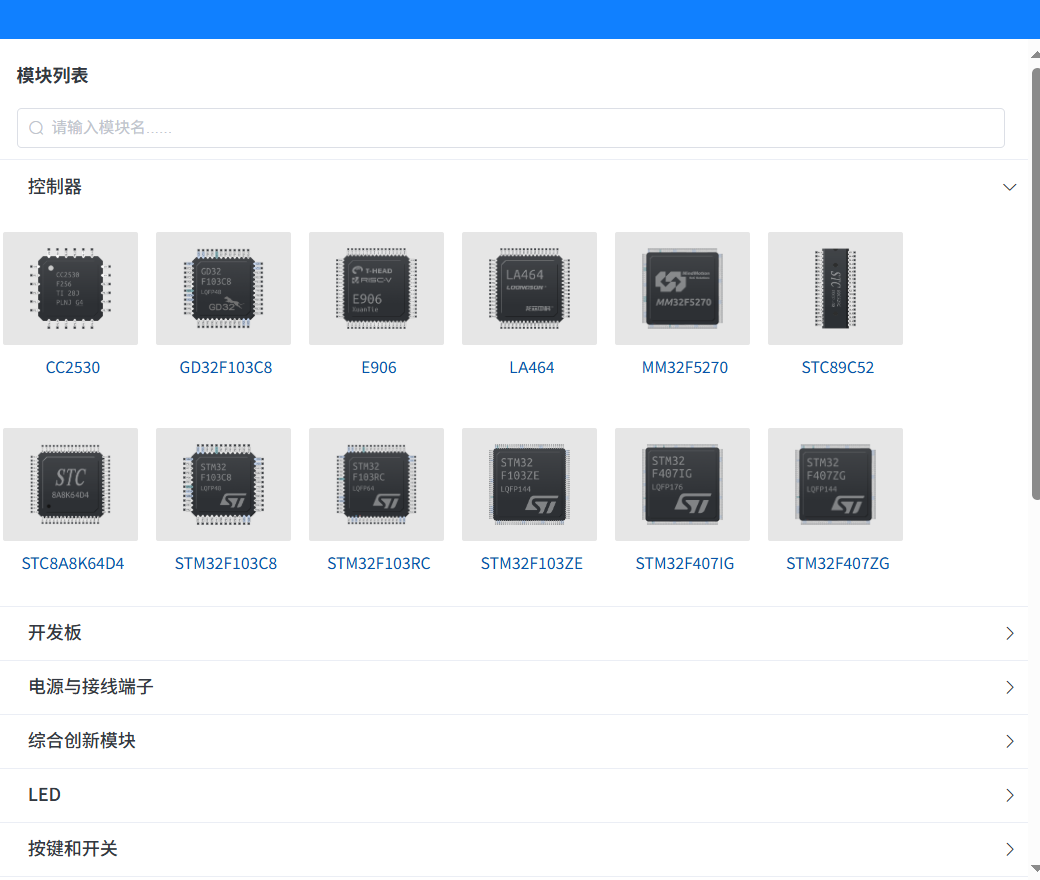Focus the 请输入模块名 search field
The width and height of the screenshot is (1040, 880).
tap(511, 128)
